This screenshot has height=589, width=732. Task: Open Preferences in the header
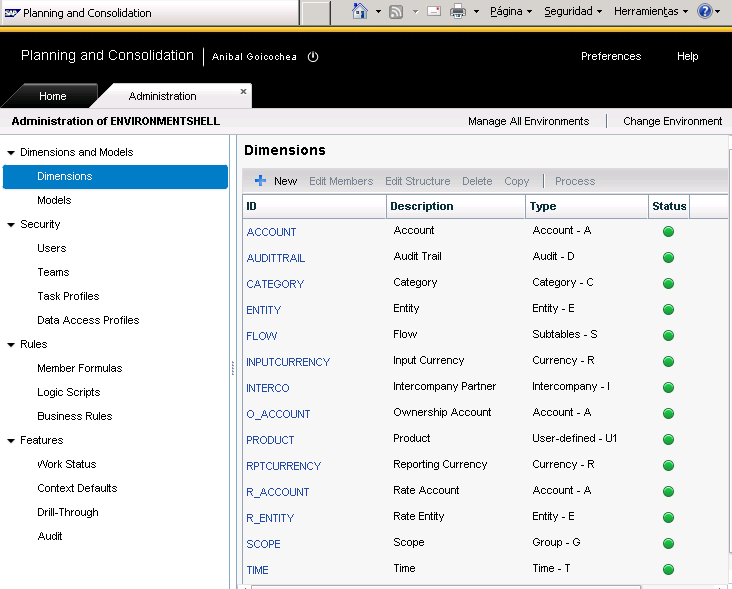(611, 57)
